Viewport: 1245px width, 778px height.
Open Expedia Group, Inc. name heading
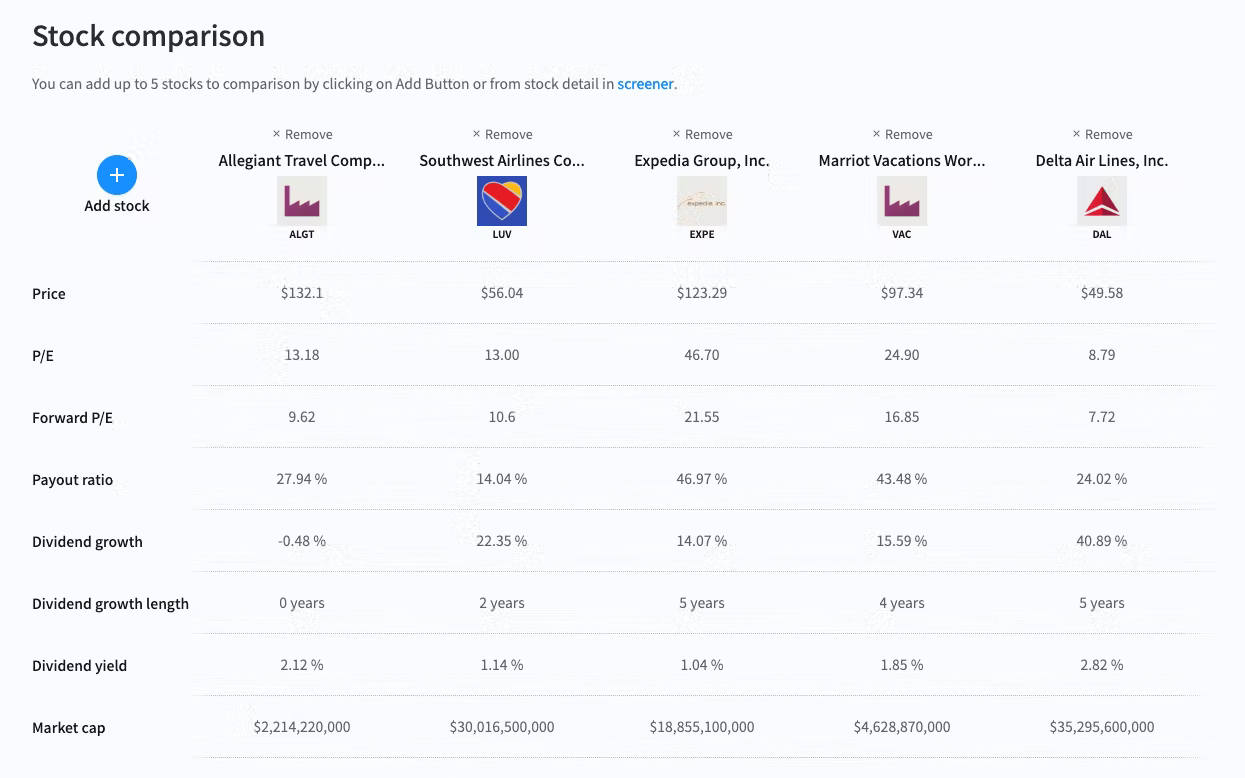click(702, 160)
